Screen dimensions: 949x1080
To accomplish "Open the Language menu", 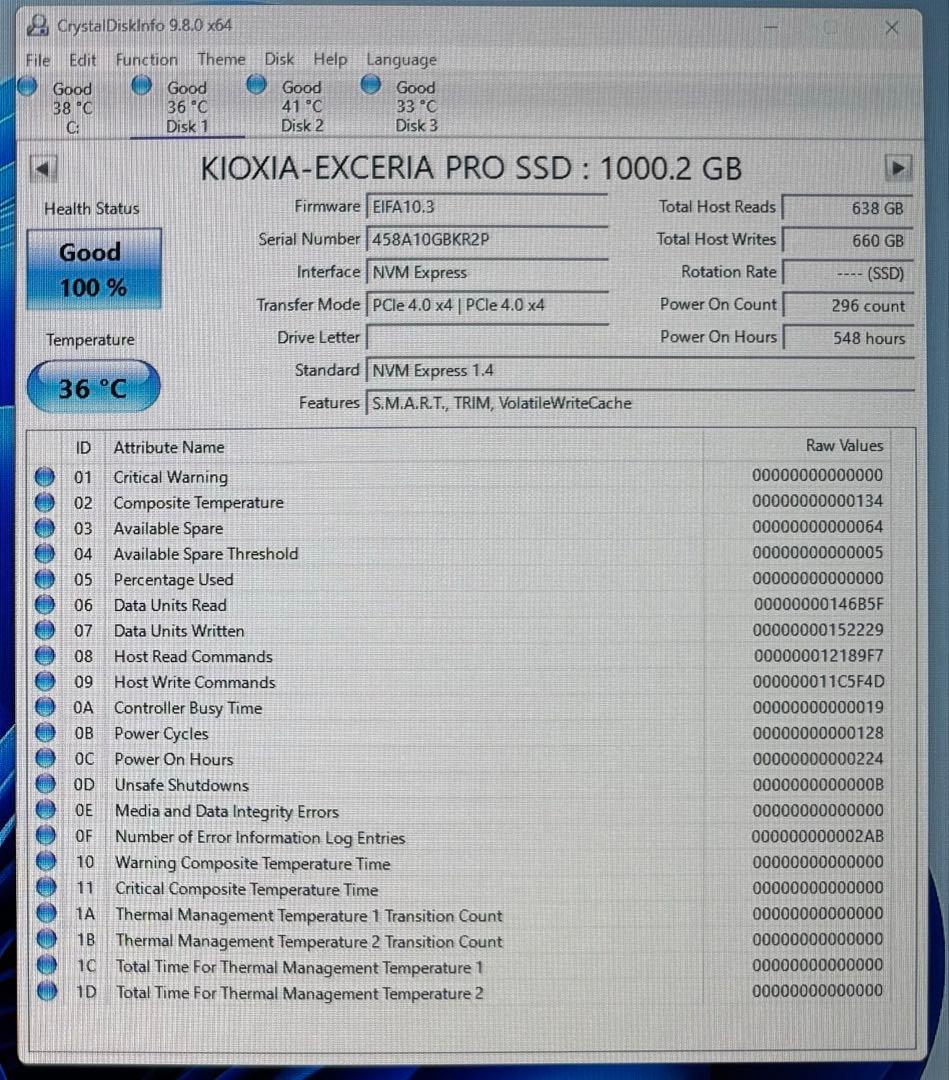I will [401, 60].
